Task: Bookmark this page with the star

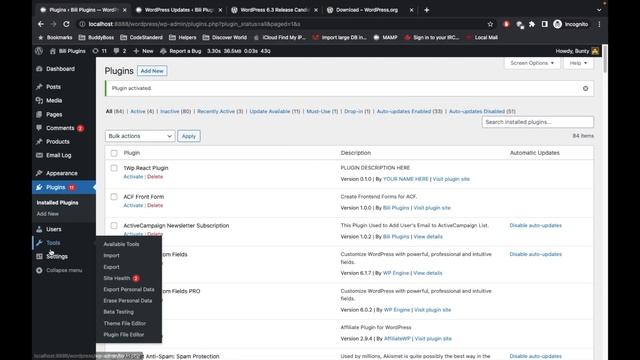Action: click(x=490, y=24)
